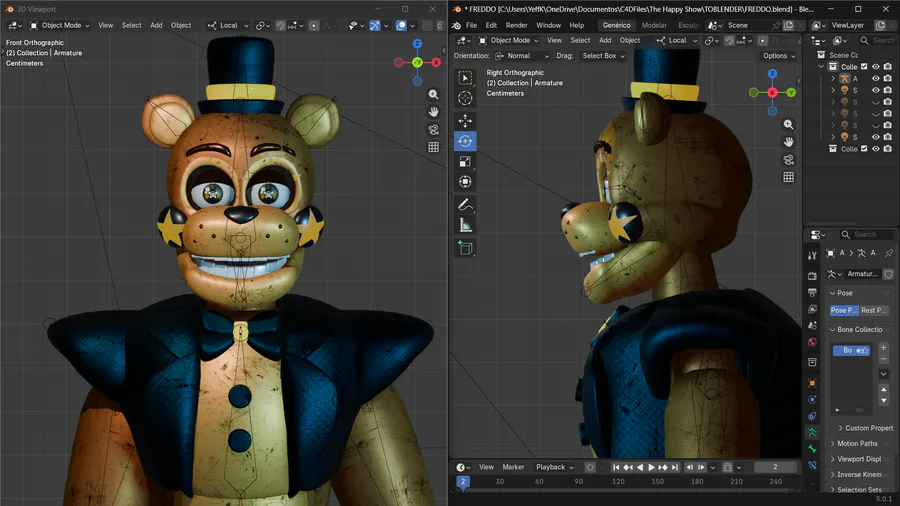This screenshot has height=506, width=900.
Task: Open Drag Select Box dropdown
Action: (x=603, y=56)
